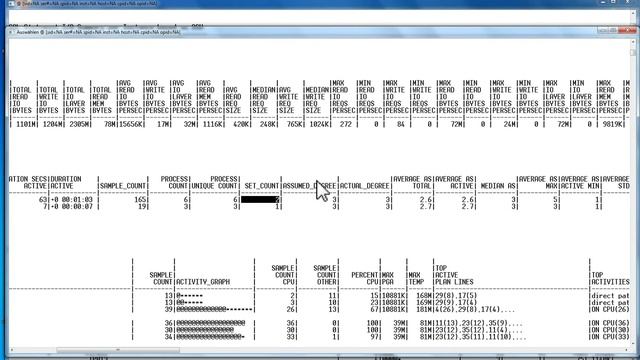Click the horizontal scrollbar thumb at the bottom
The width and height of the screenshot is (640, 360).
coord(118,350)
